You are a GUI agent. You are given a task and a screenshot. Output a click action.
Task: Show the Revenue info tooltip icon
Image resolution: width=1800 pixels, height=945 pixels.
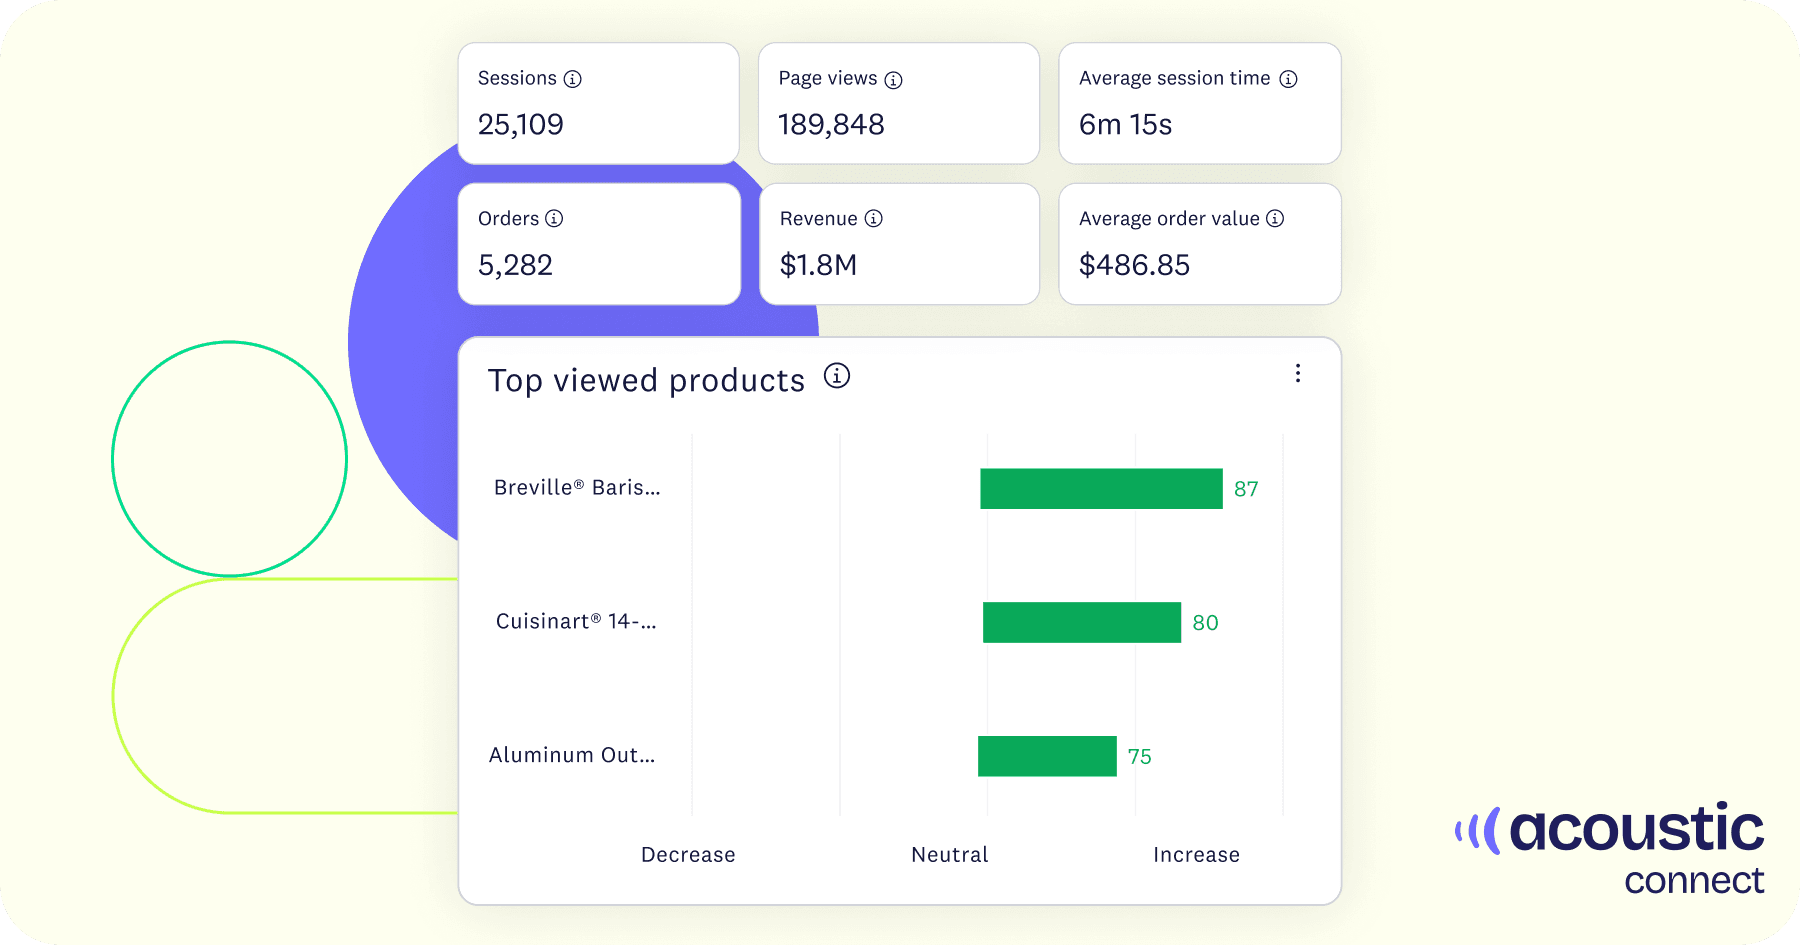tap(873, 218)
